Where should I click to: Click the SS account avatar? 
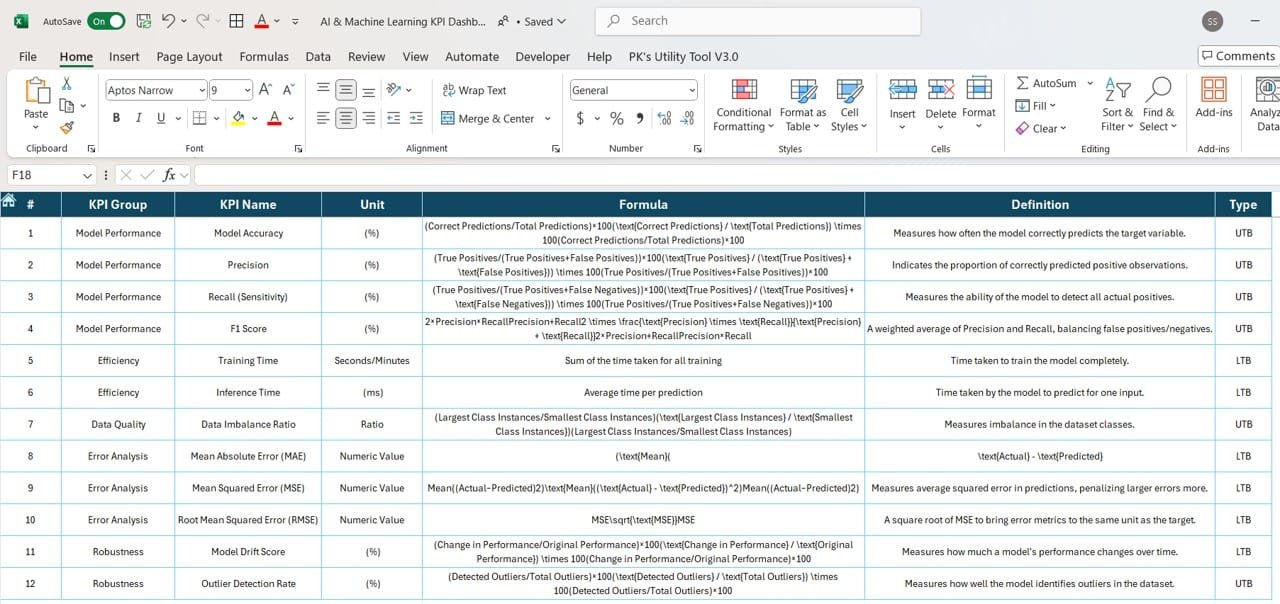1212,21
